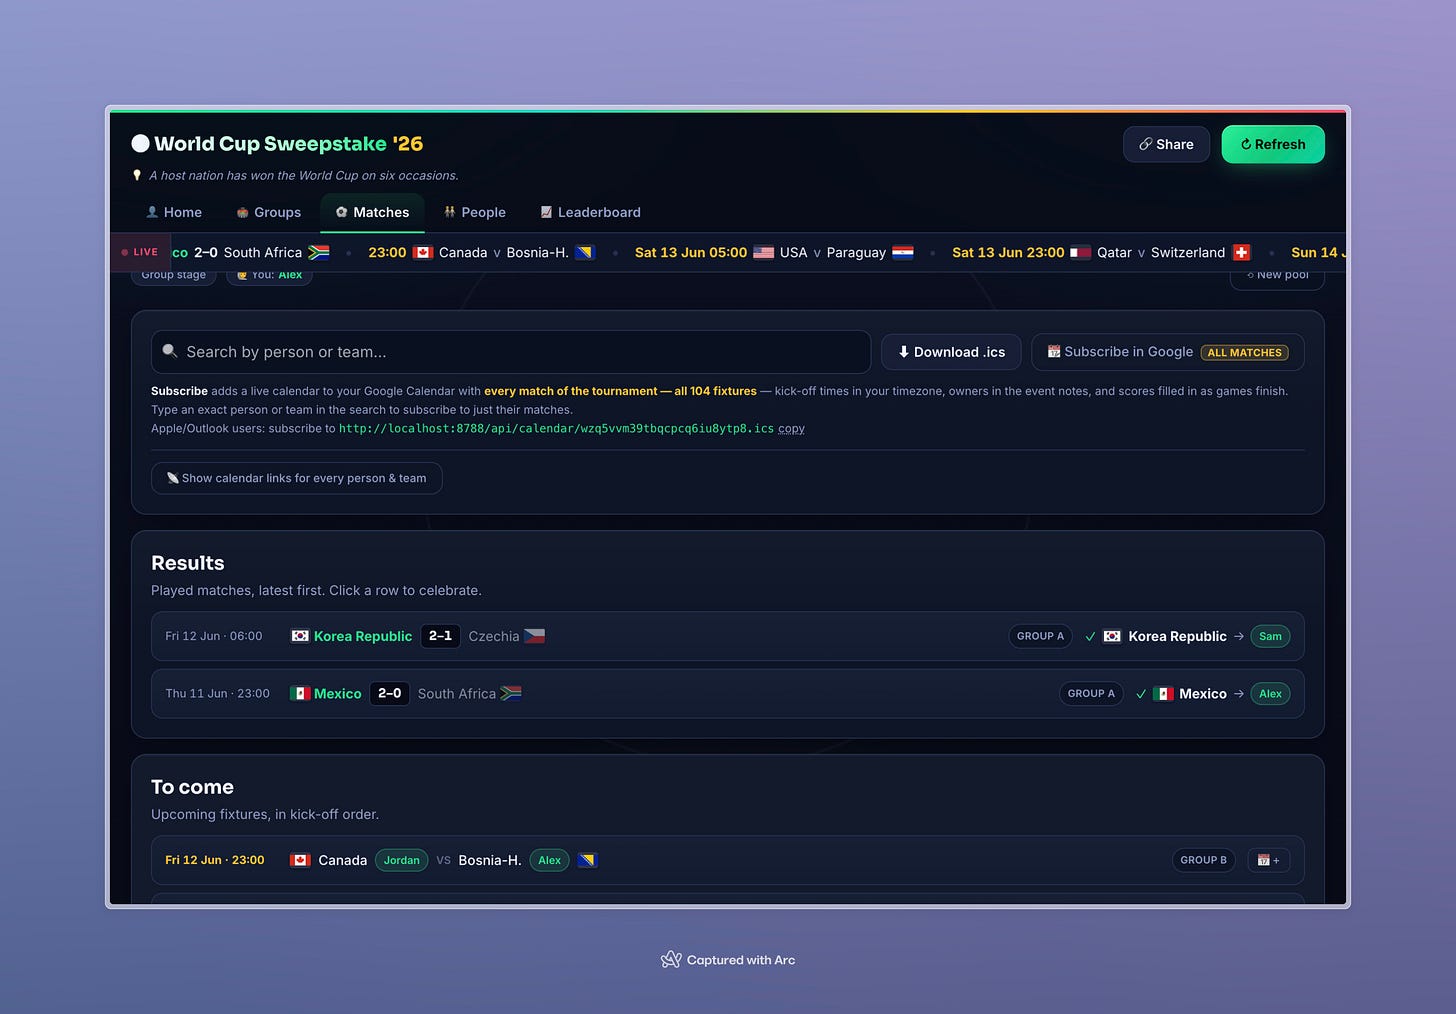Viewport: 1456px width, 1014px height.
Task: Click the World Cup Sweepstake '26 title
Action: click(289, 144)
